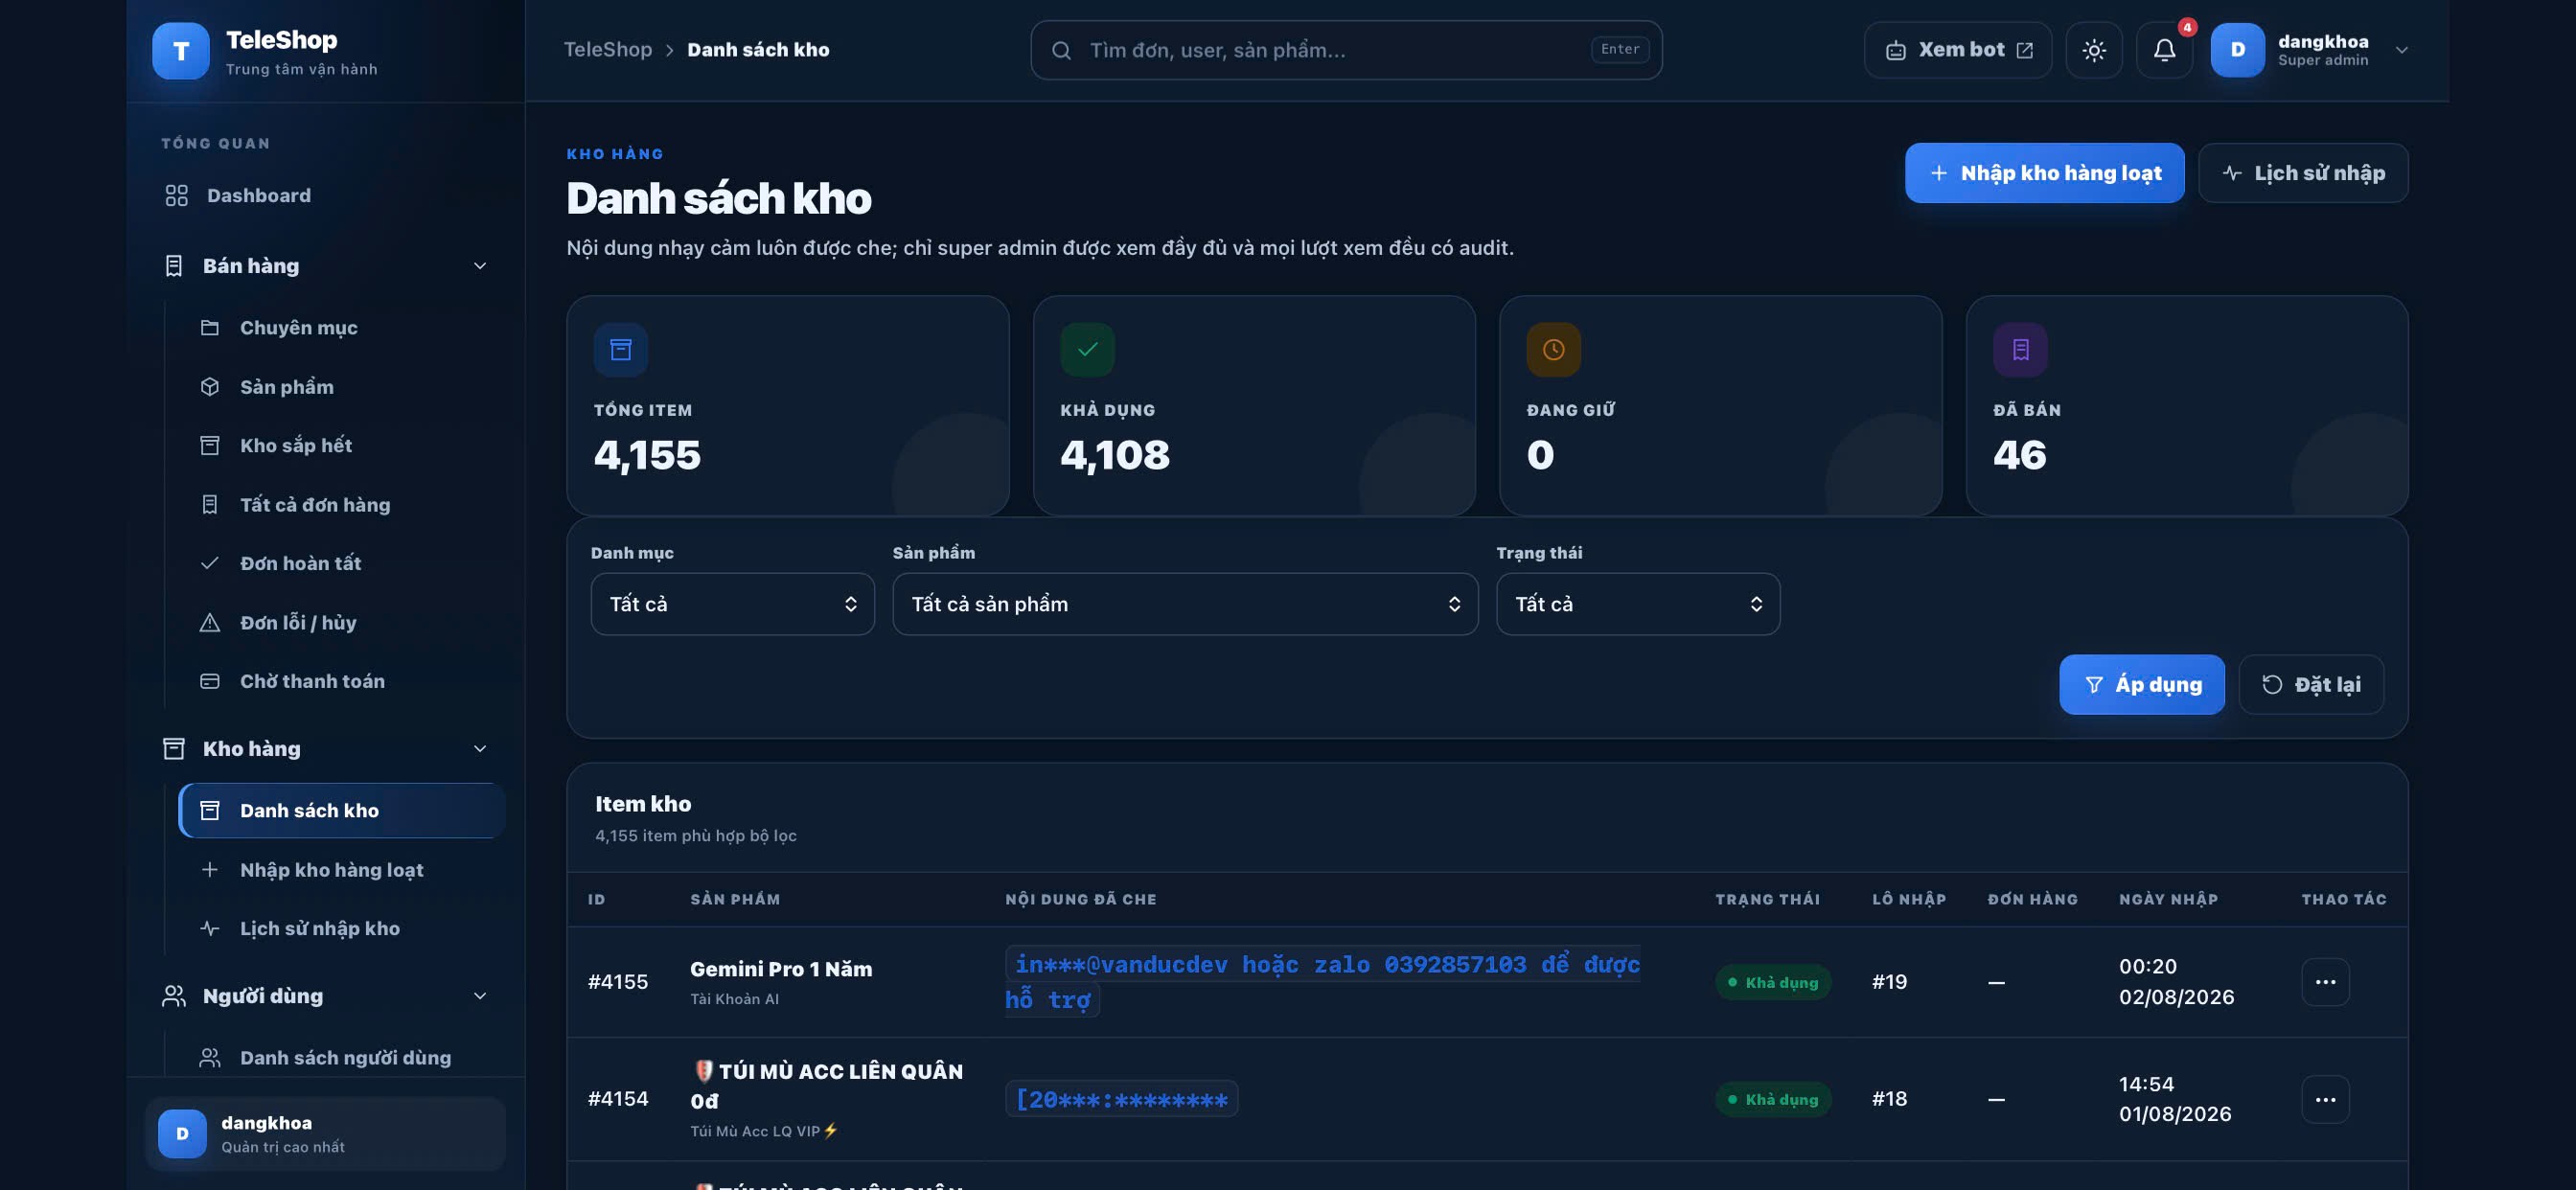Click Bán hàng receipt icon
The height and width of the screenshot is (1190, 2576).
pos(173,266)
